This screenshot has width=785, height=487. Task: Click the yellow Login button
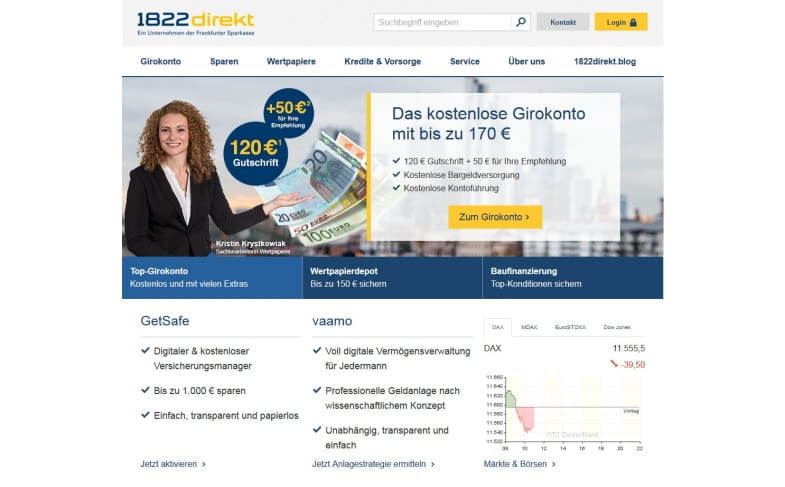(x=621, y=22)
